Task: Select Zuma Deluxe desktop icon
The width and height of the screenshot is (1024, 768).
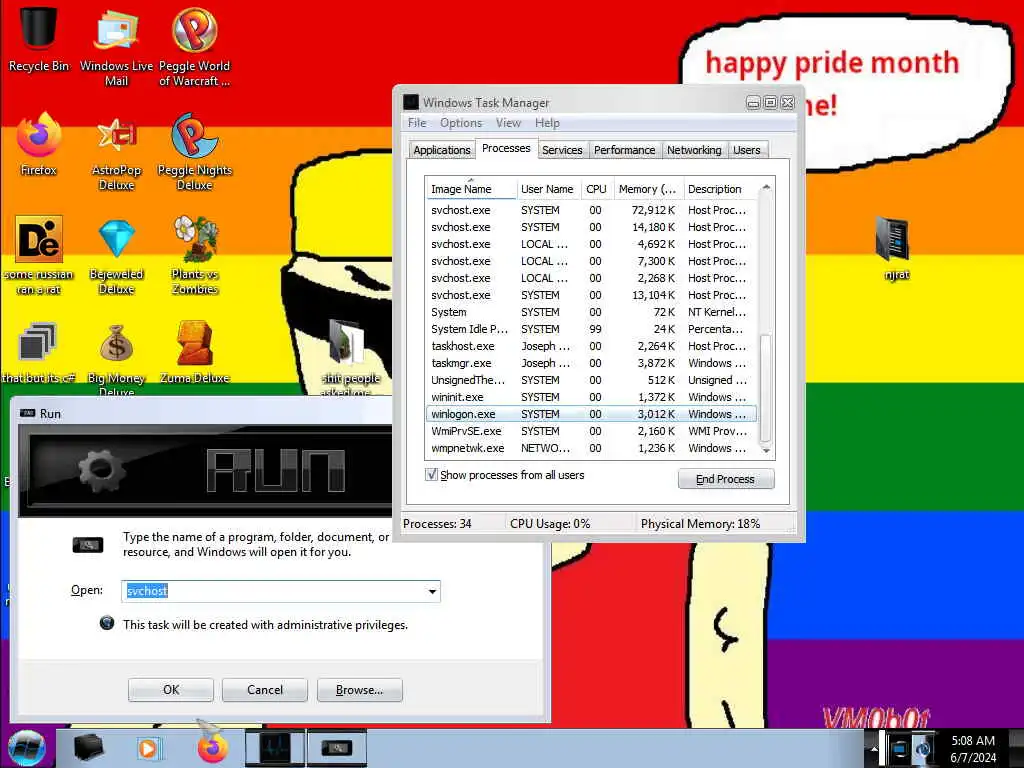Action: (x=195, y=353)
